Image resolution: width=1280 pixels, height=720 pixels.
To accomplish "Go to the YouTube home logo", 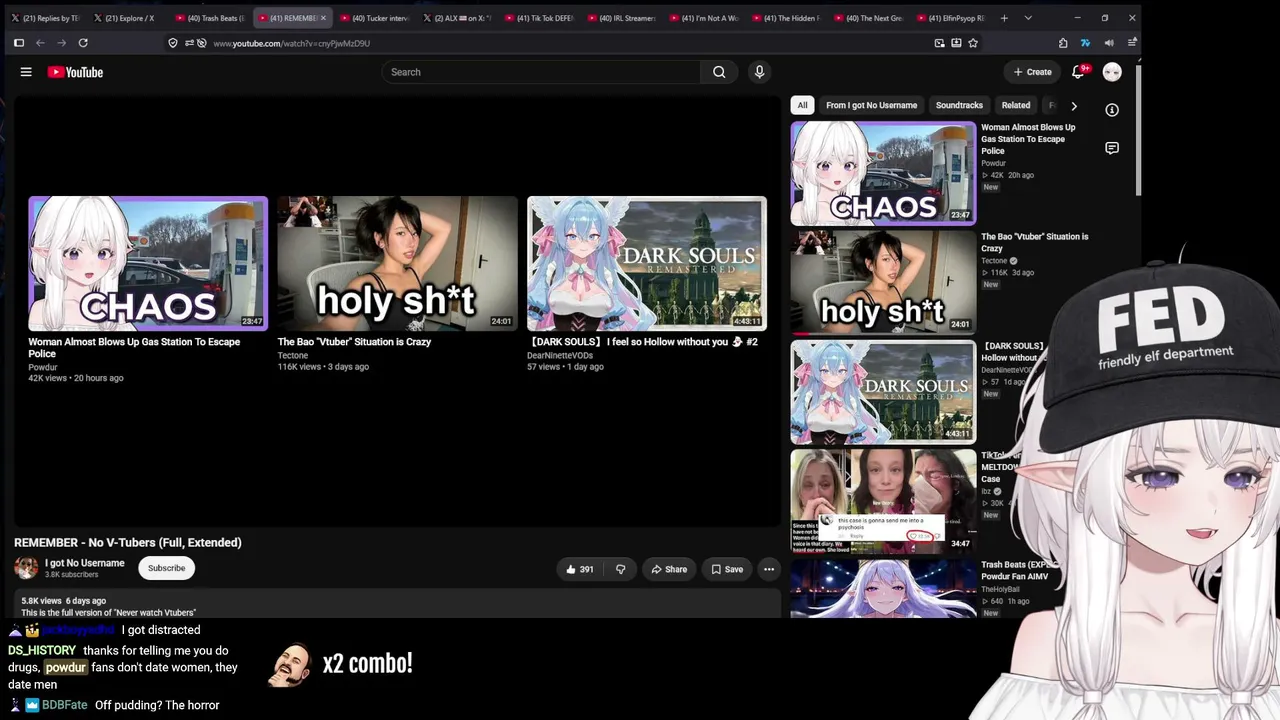I will tap(75, 72).
